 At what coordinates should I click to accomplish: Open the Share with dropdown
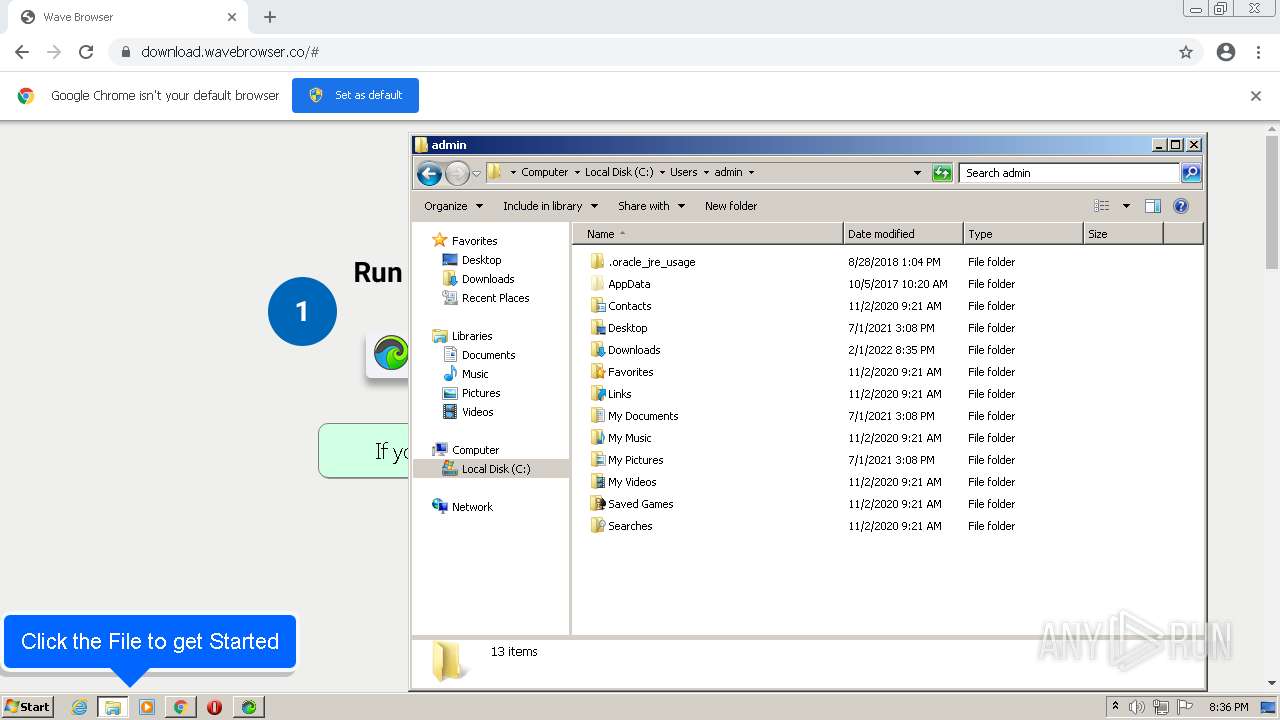click(x=651, y=206)
